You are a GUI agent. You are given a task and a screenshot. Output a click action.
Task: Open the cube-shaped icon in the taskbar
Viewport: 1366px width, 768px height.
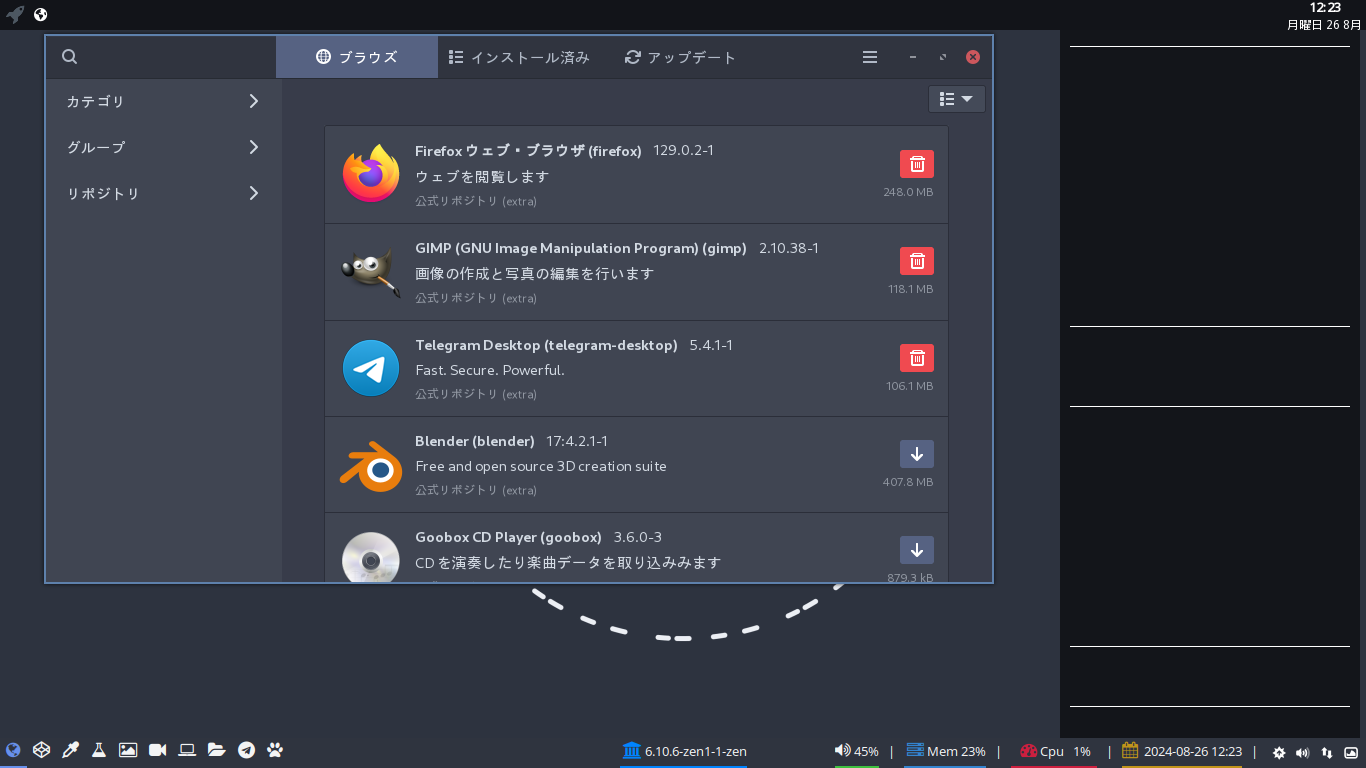(x=41, y=750)
